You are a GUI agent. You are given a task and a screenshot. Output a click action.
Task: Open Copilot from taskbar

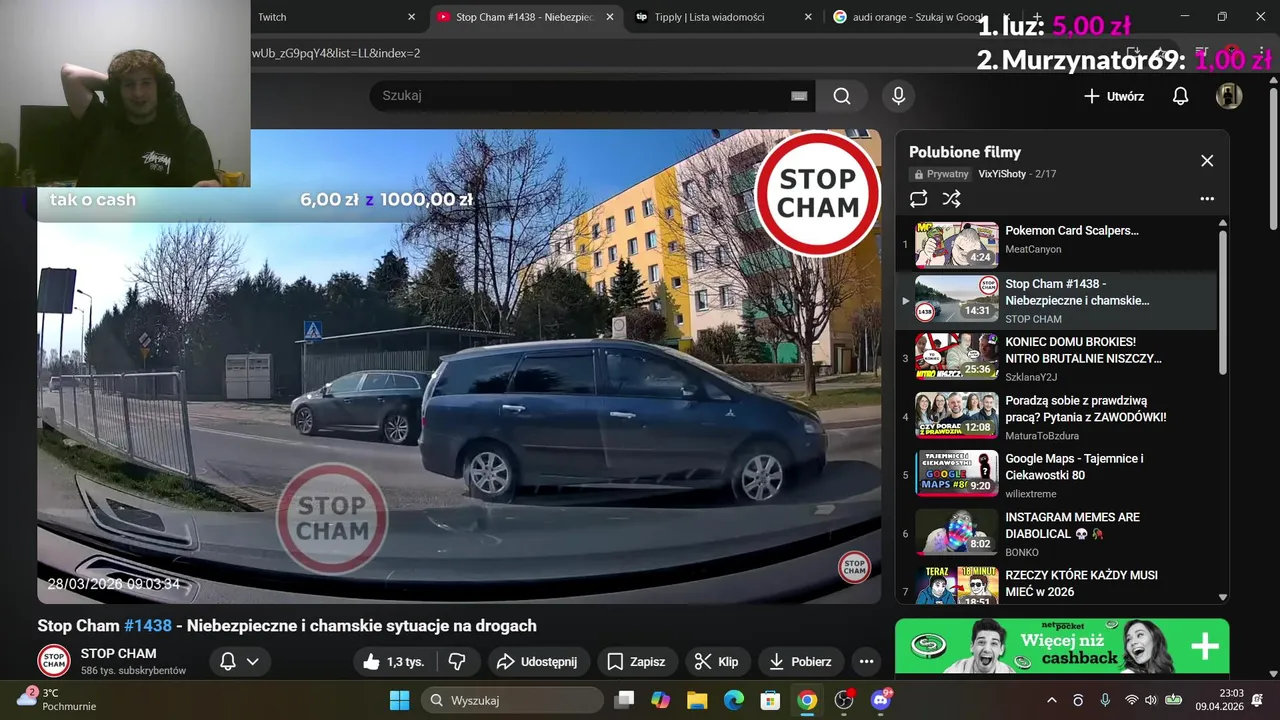point(660,700)
